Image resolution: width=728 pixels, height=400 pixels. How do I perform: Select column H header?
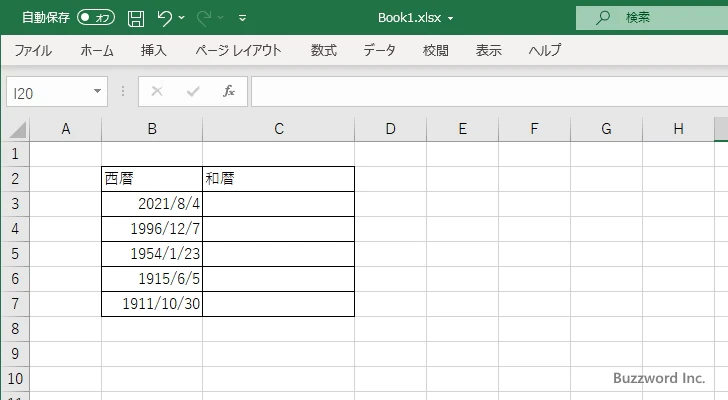pos(678,129)
